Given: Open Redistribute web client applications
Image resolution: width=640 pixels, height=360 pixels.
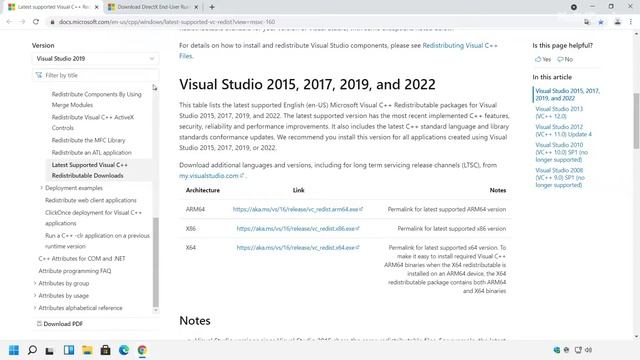Looking at the screenshot, I should [x=91, y=200].
